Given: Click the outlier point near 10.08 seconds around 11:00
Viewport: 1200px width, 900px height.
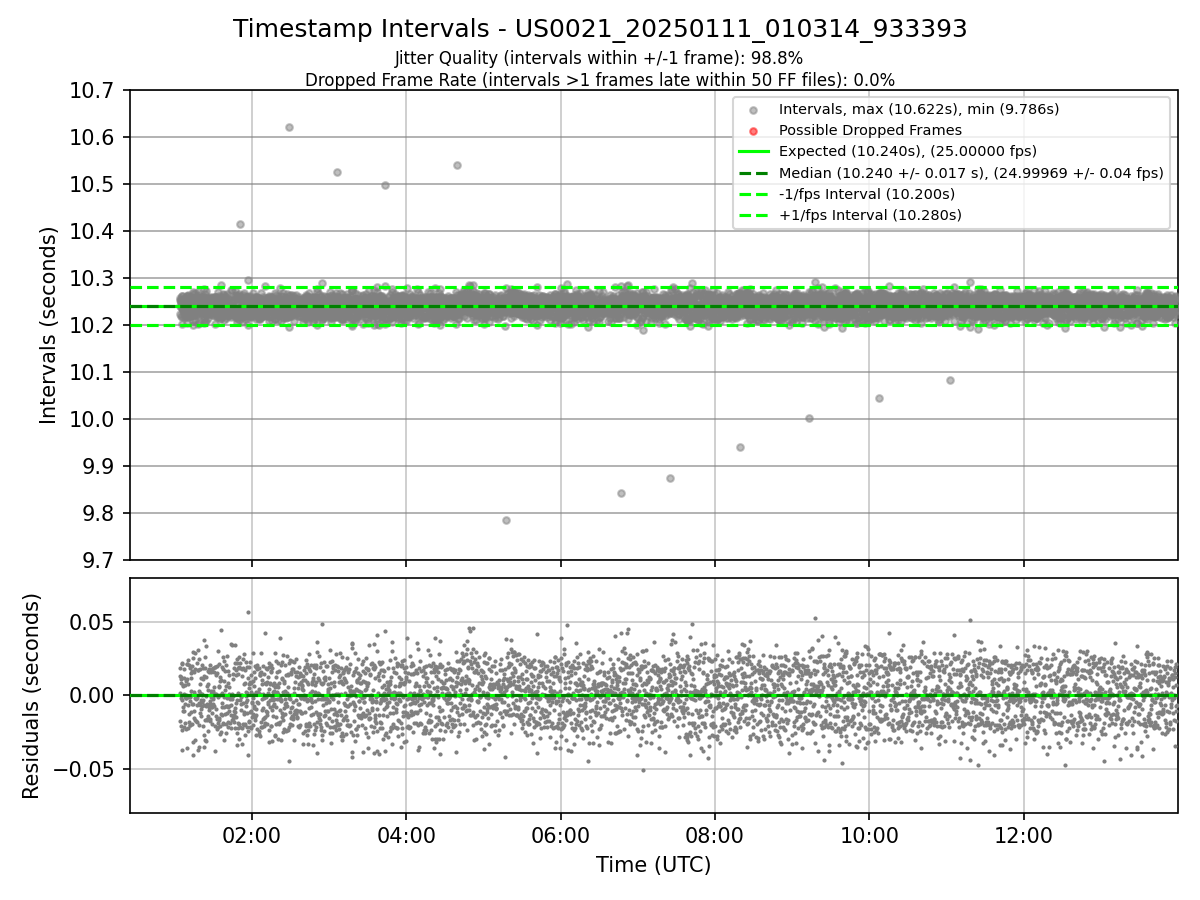Looking at the screenshot, I should click(x=950, y=380).
